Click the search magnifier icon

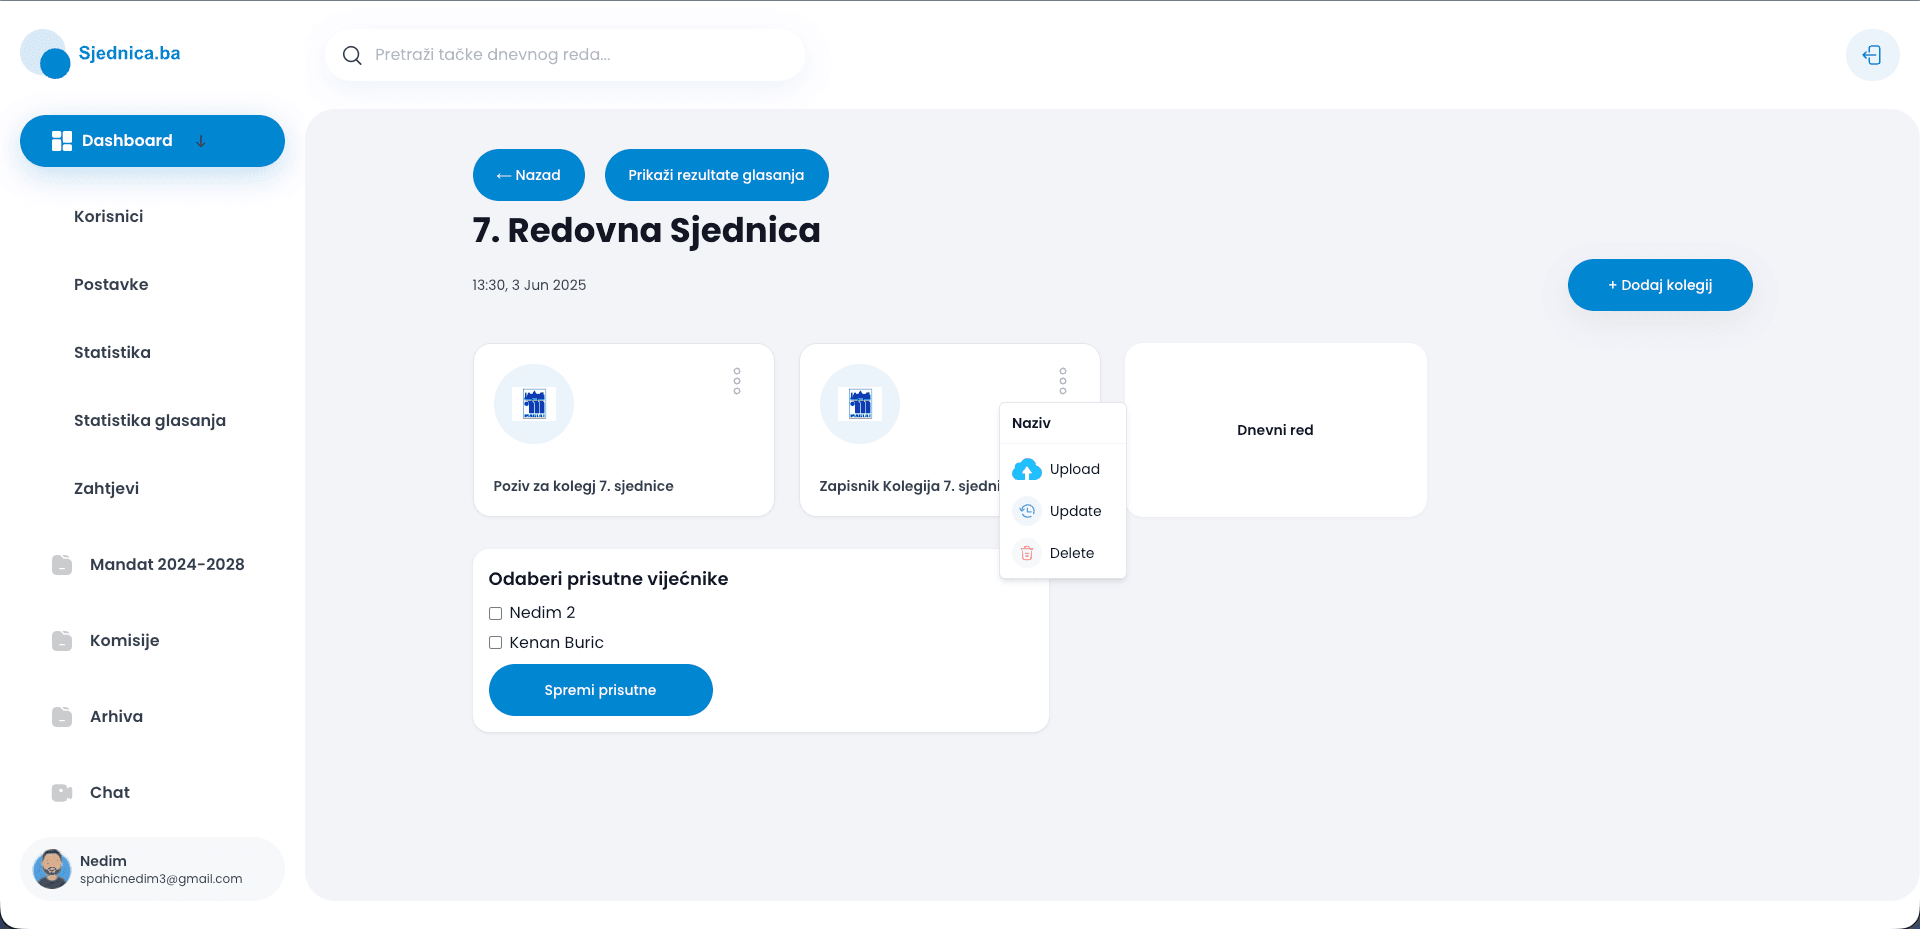click(352, 55)
